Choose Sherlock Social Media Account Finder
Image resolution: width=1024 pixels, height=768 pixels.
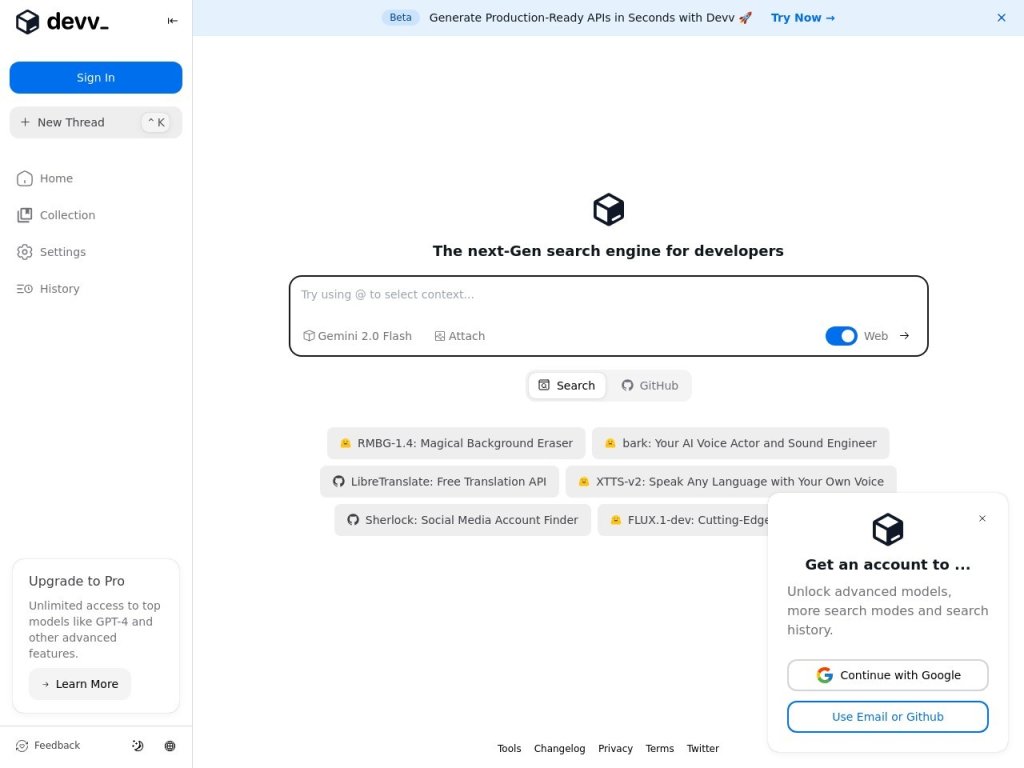click(x=462, y=520)
